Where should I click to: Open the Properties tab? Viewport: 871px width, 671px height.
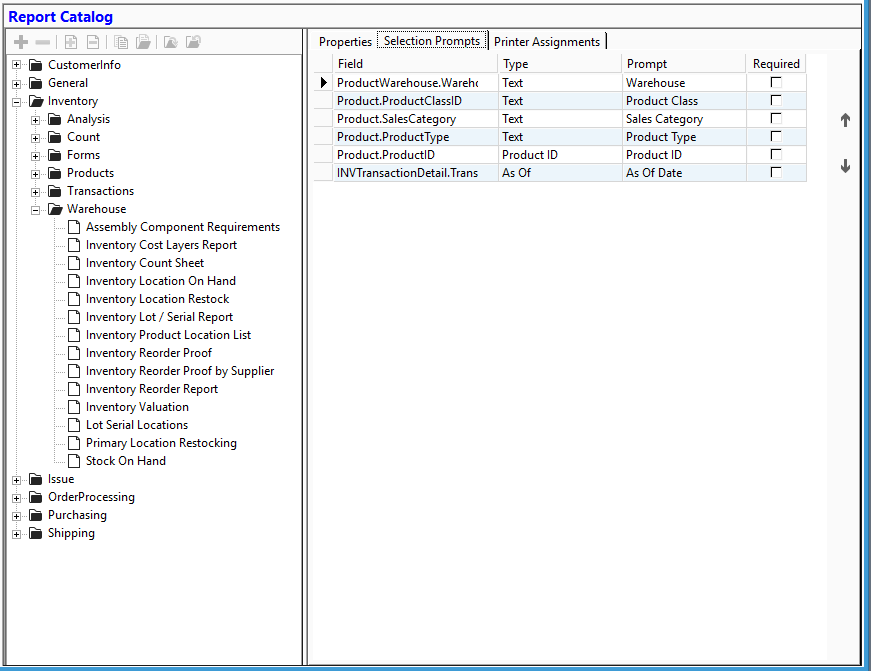click(345, 42)
